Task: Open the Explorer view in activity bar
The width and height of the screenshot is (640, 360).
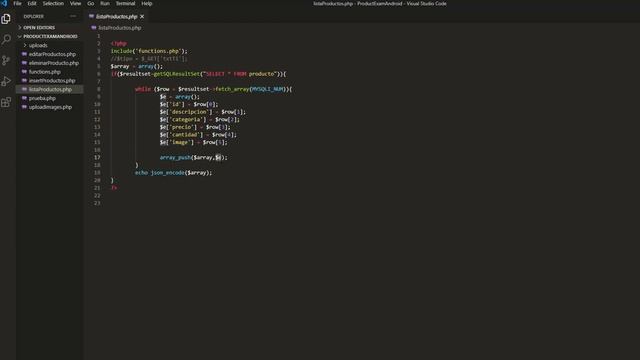Action: [6, 19]
